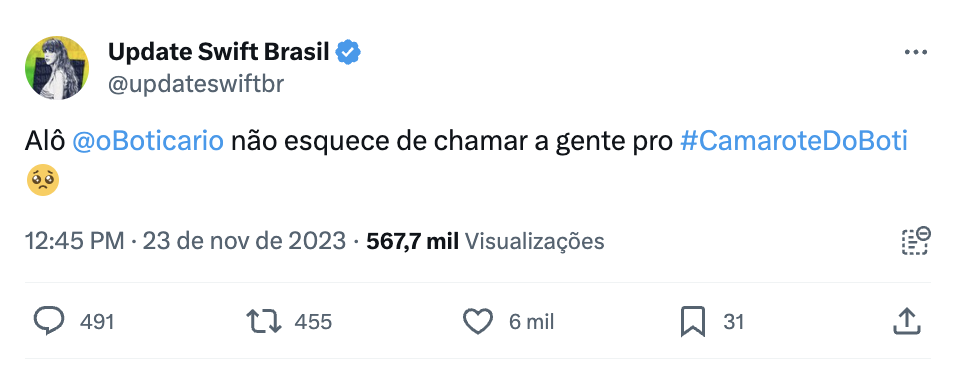Open the Update Swift Brasil display name
Screen dimensions: 954x376
point(218,52)
